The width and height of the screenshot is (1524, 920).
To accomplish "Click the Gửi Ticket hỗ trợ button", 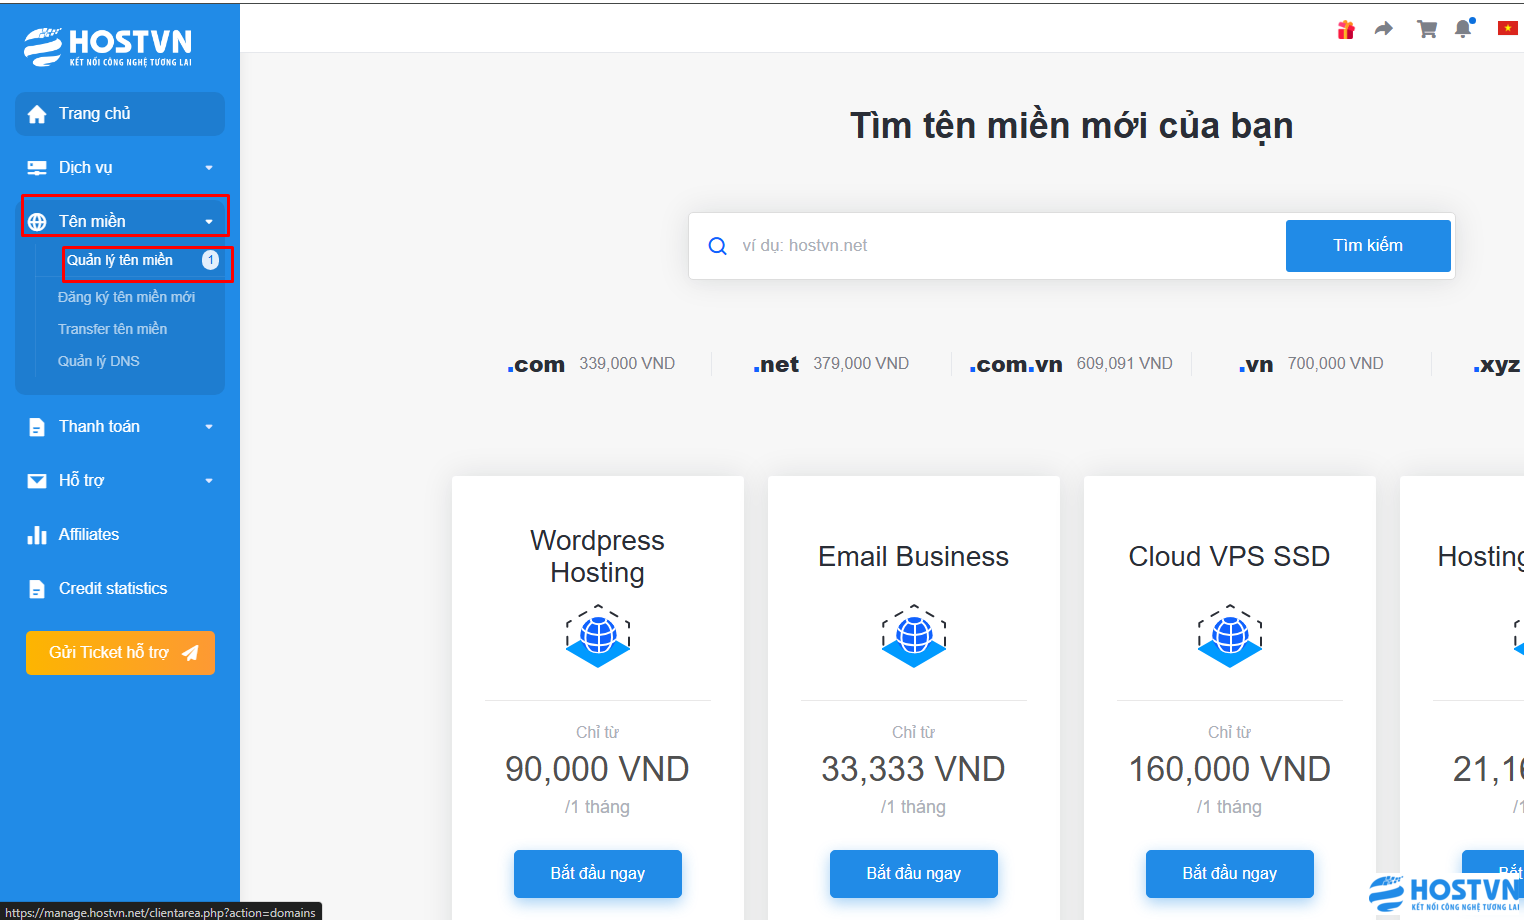I will (x=120, y=653).
